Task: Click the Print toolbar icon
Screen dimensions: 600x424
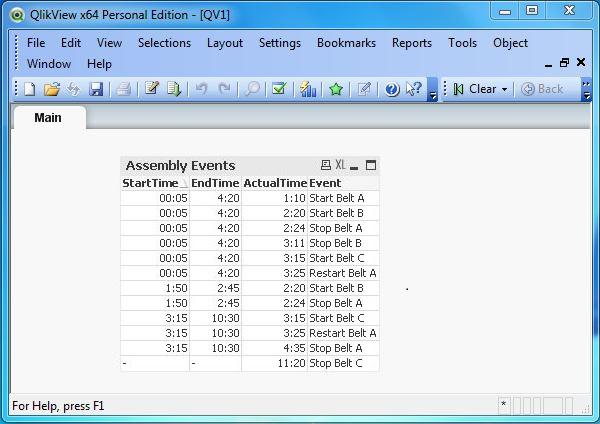Action: pyautogui.click(x=123, y=89)
